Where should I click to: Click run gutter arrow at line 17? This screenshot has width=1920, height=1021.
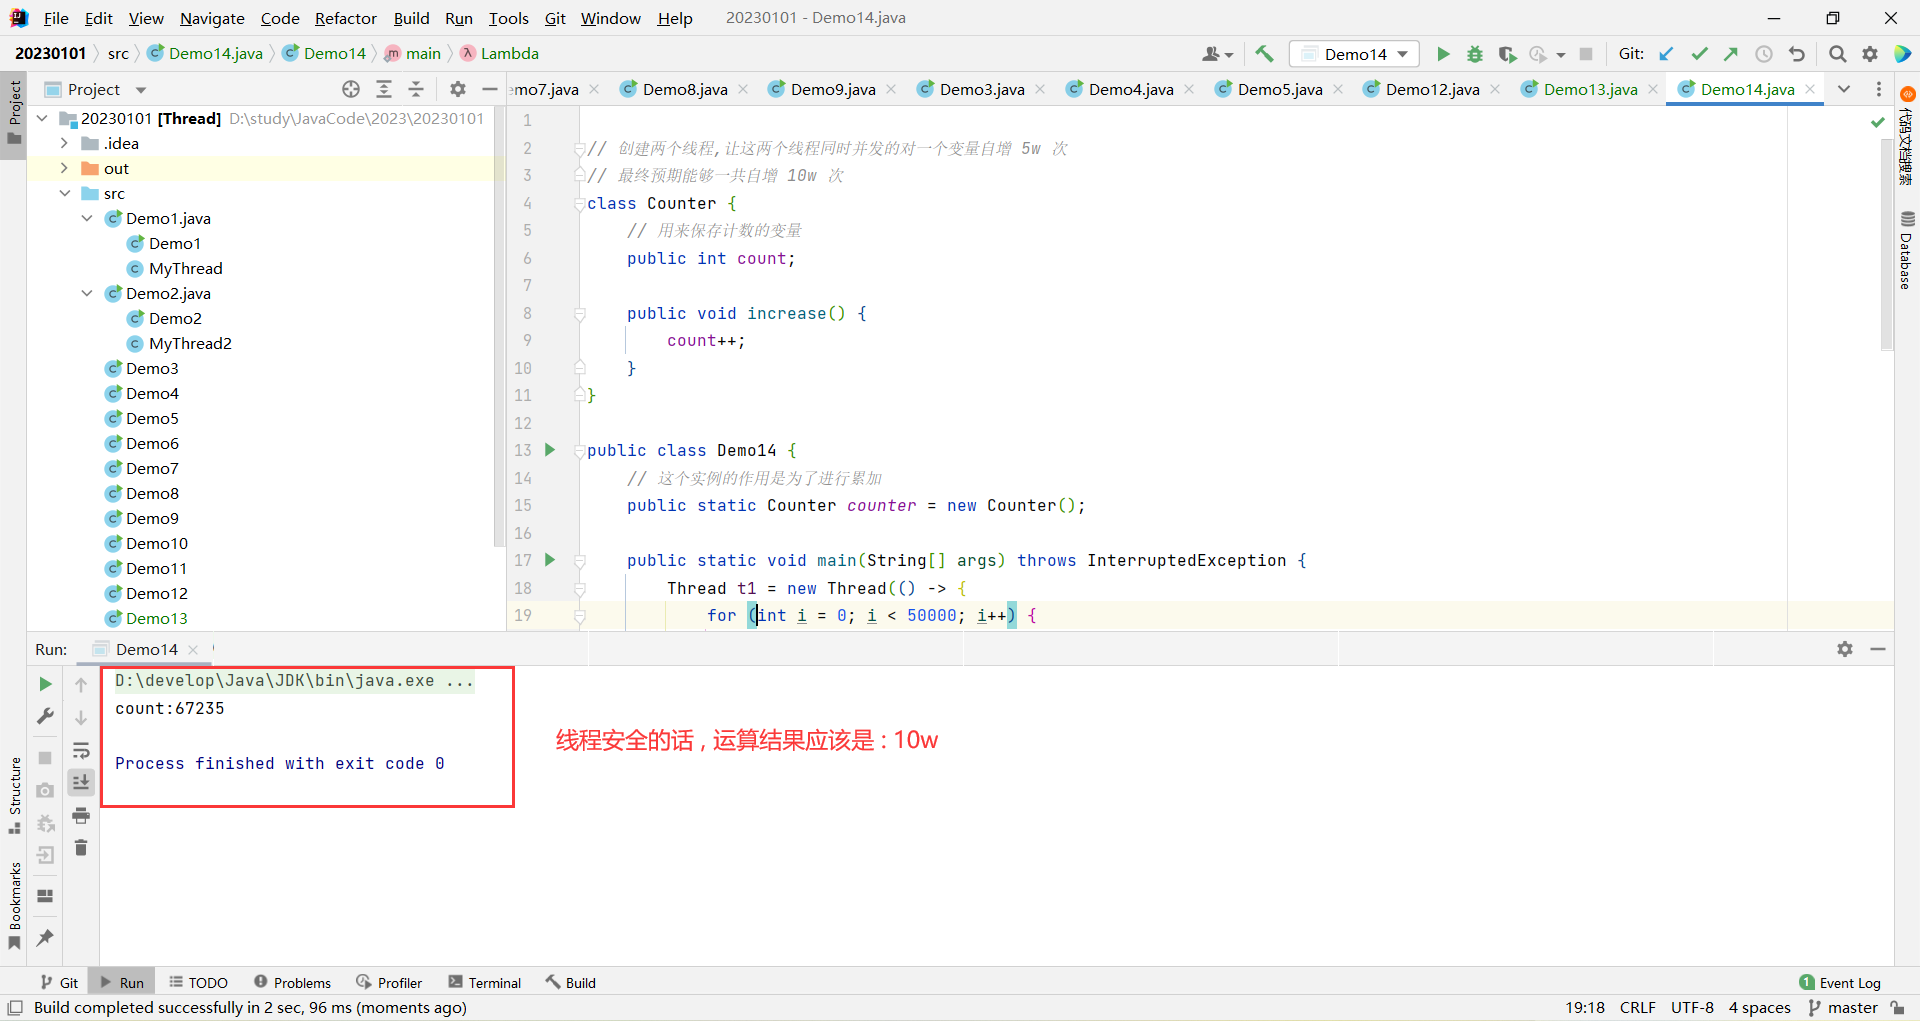tap(550, 560)
